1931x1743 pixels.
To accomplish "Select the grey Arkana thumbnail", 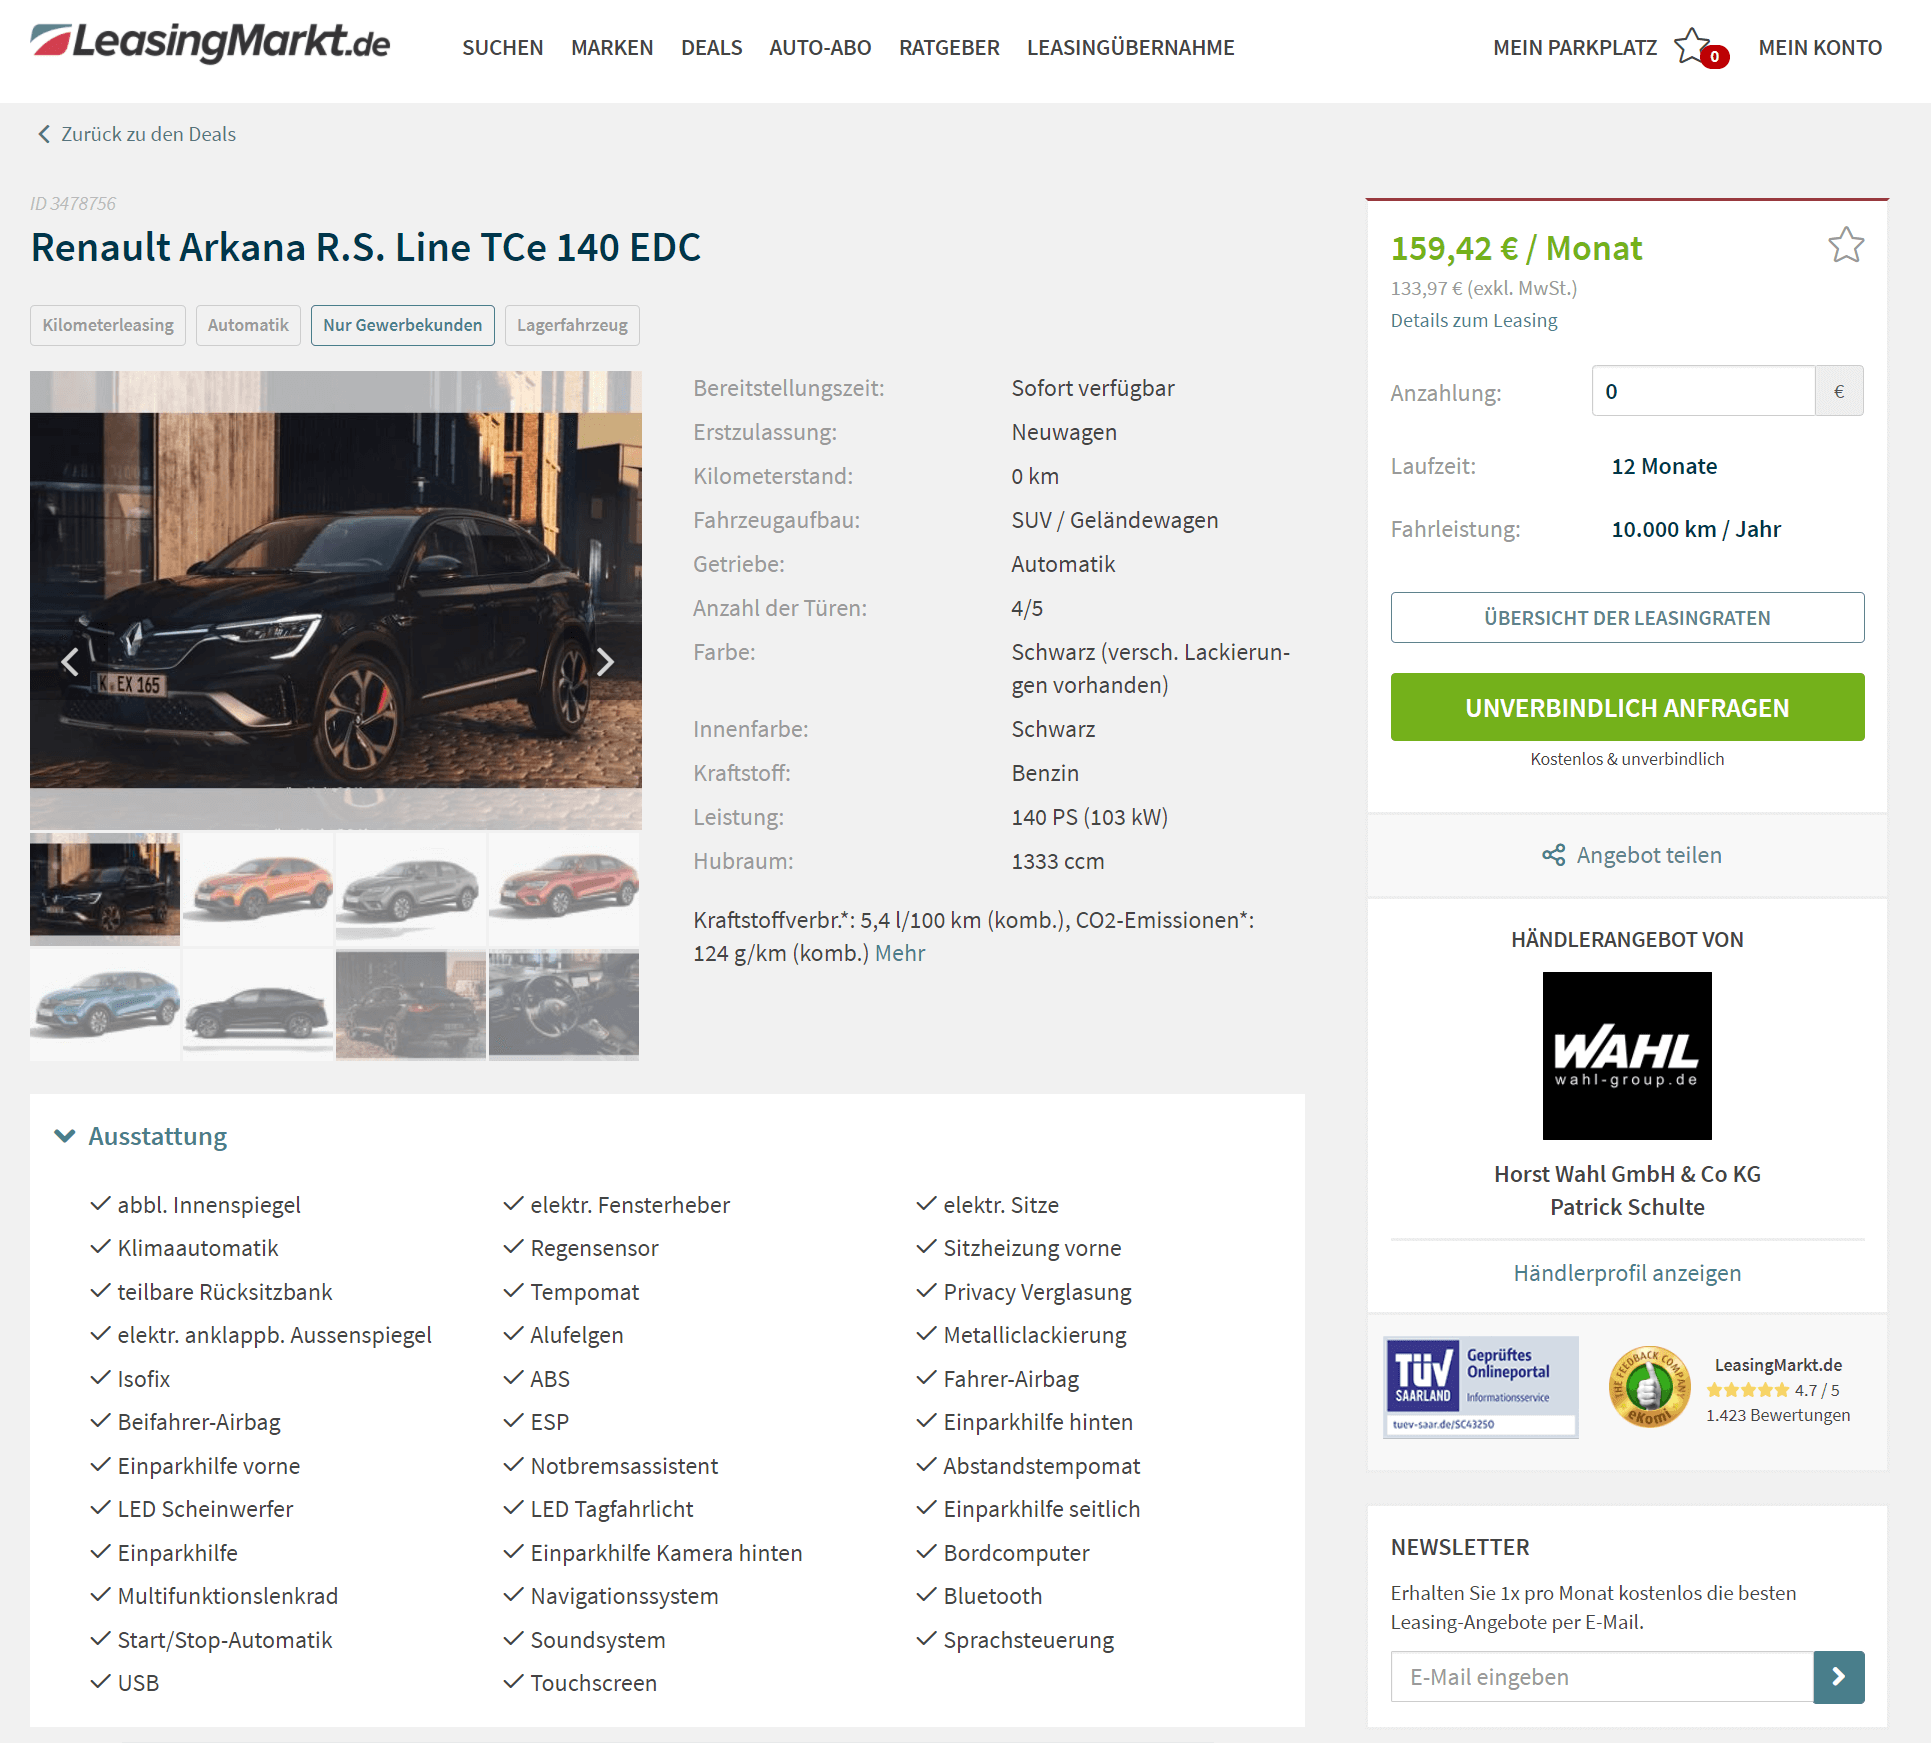I will tap(411, 890).
